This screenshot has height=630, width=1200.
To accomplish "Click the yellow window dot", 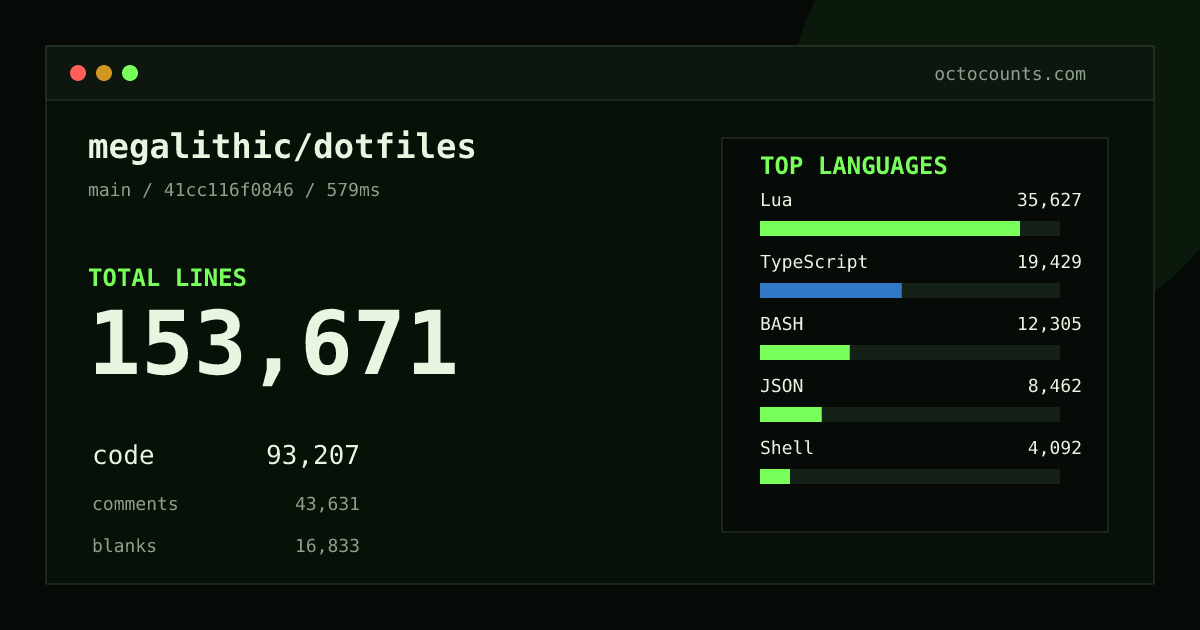I will (x=104, y=73).
